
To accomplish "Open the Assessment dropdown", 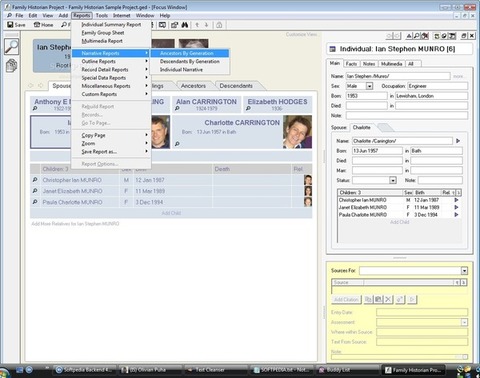I will (464, 322).
